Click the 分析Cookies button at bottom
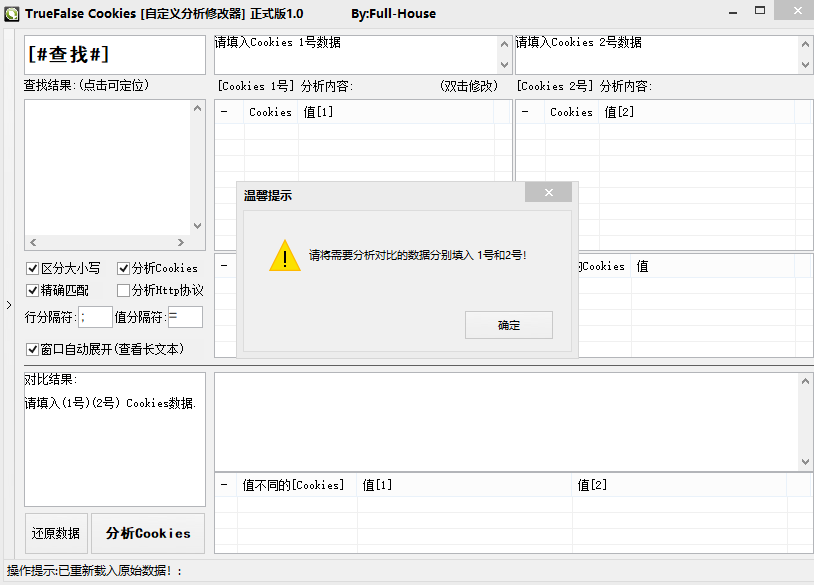 (148, 533)
